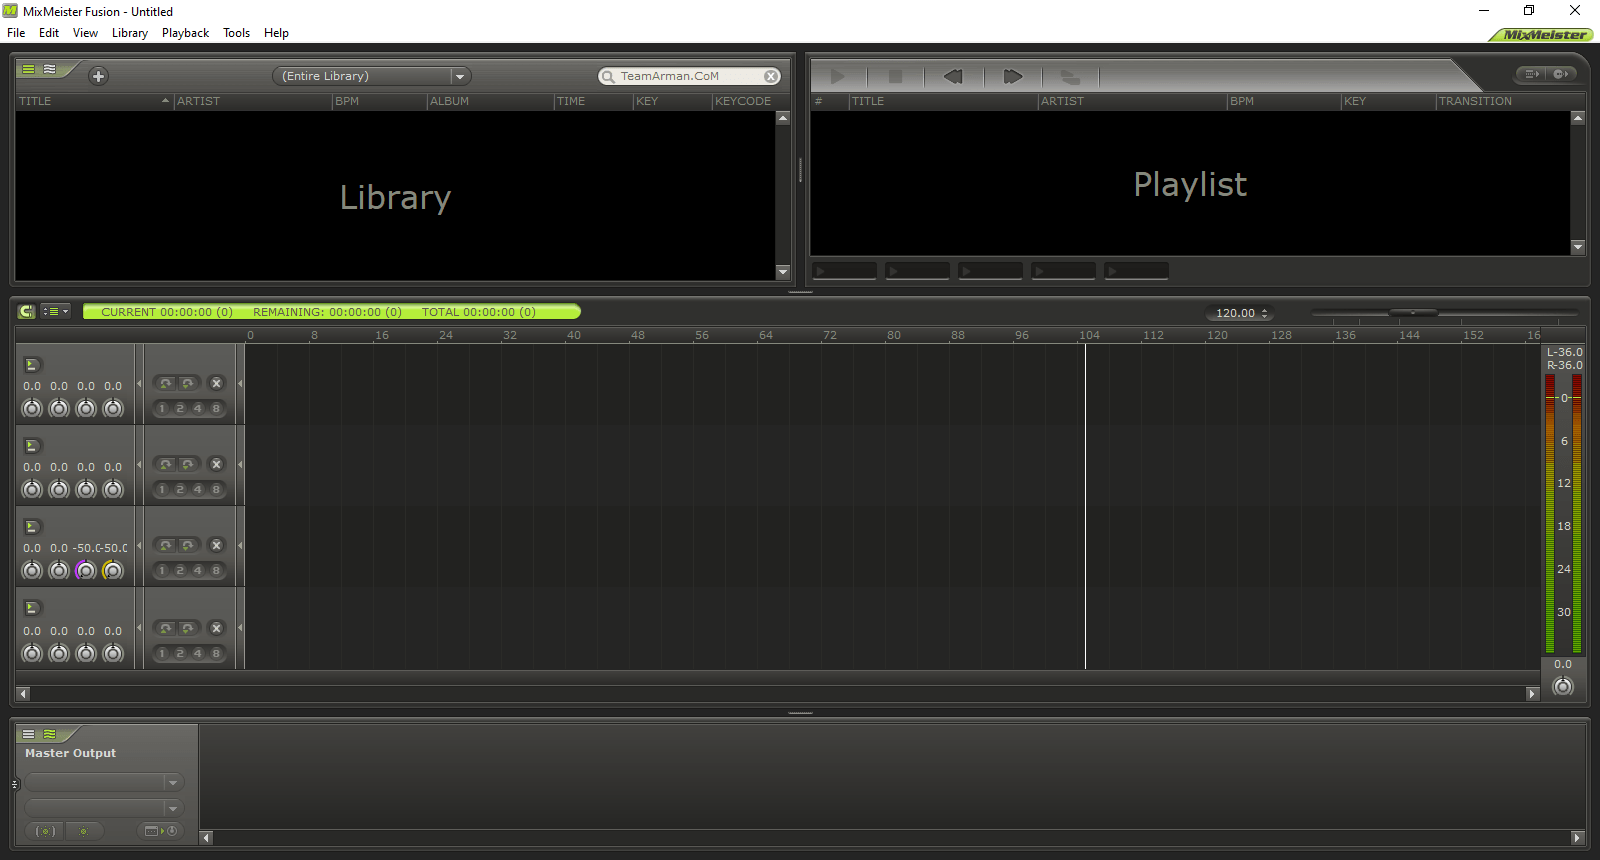
Task: Click the timeline scrollbar right arrow
Action: [x=1532, y=693]
